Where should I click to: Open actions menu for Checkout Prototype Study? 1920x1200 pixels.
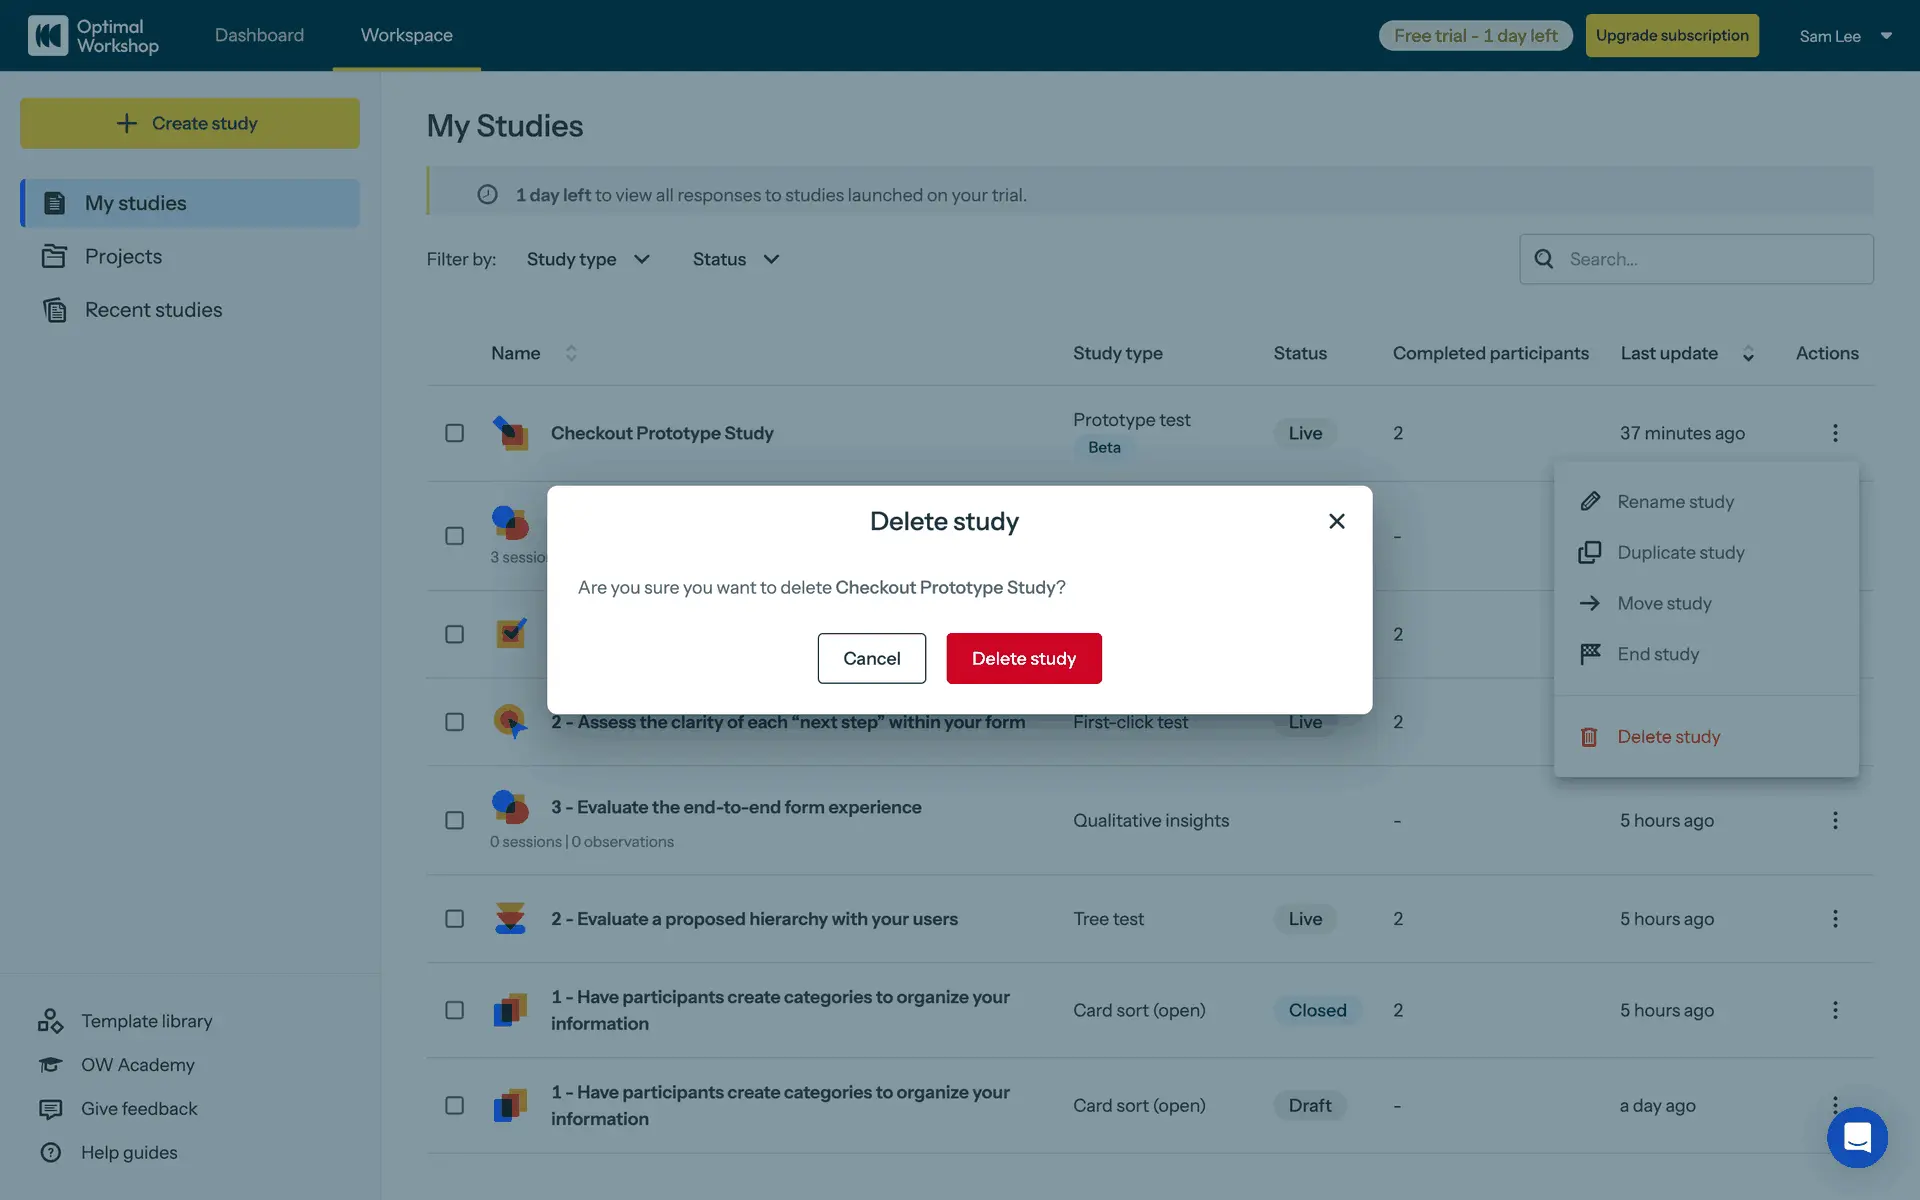[x=1835, y=433]
